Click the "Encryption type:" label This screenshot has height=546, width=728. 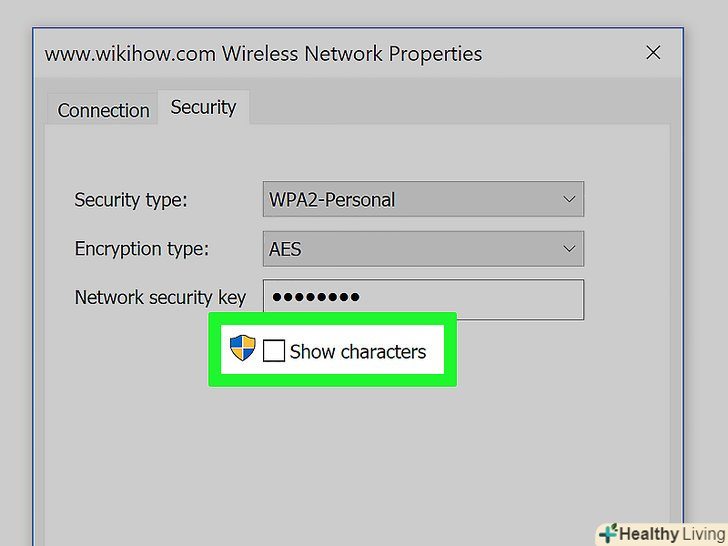[x=141, y=248]
